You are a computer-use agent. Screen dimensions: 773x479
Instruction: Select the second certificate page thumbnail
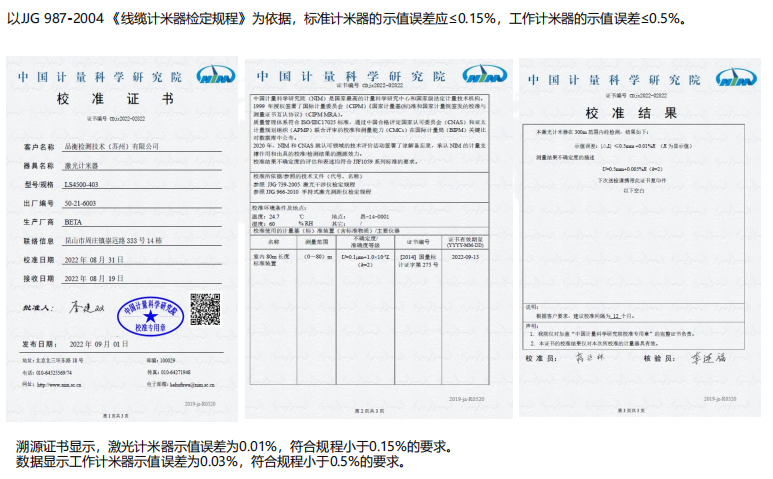pyautogui.click(x=378, y=240)
